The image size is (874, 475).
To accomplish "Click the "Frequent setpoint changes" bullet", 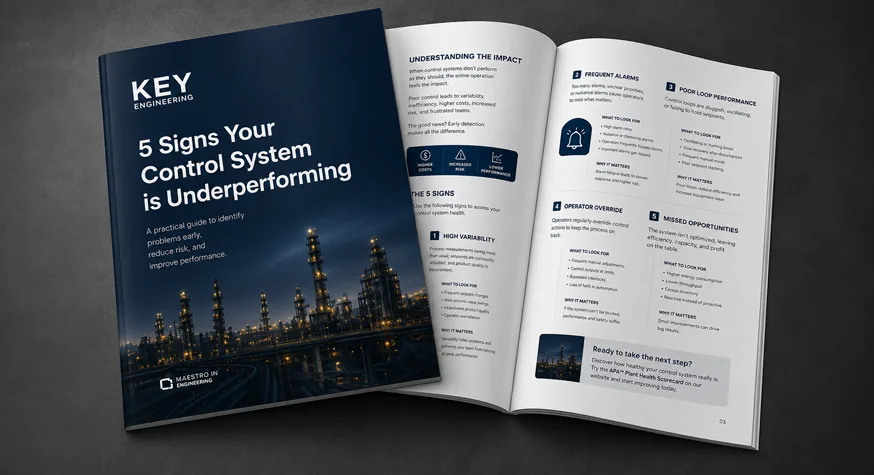I will coord(464,295).
